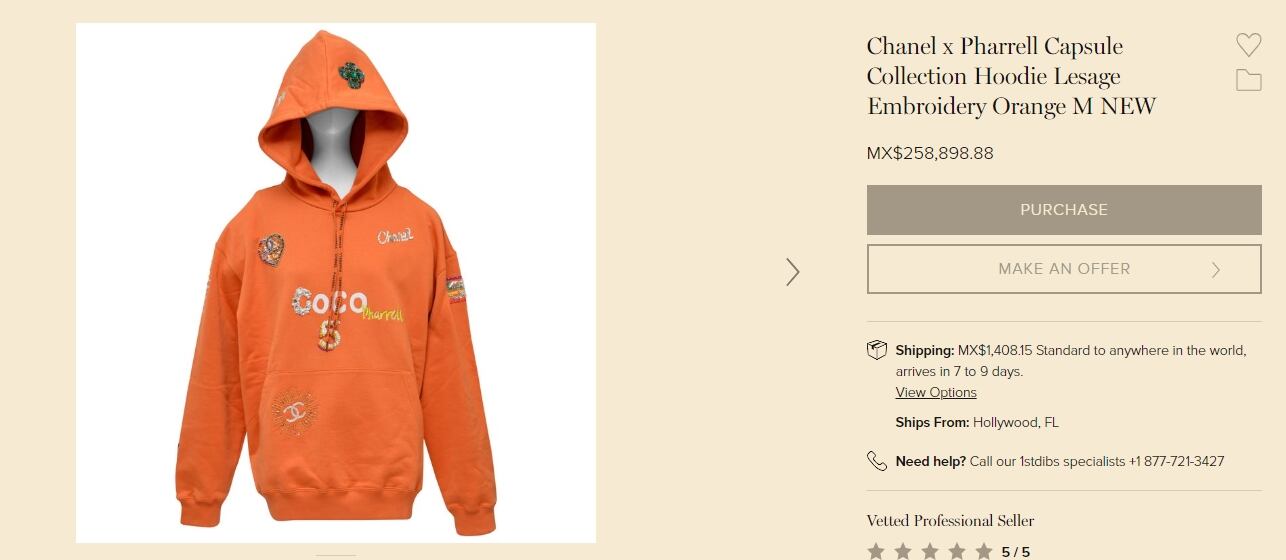Click the Ships From Hollywood, FL text
1286x560 pixels.
click(x=977, y=422)
